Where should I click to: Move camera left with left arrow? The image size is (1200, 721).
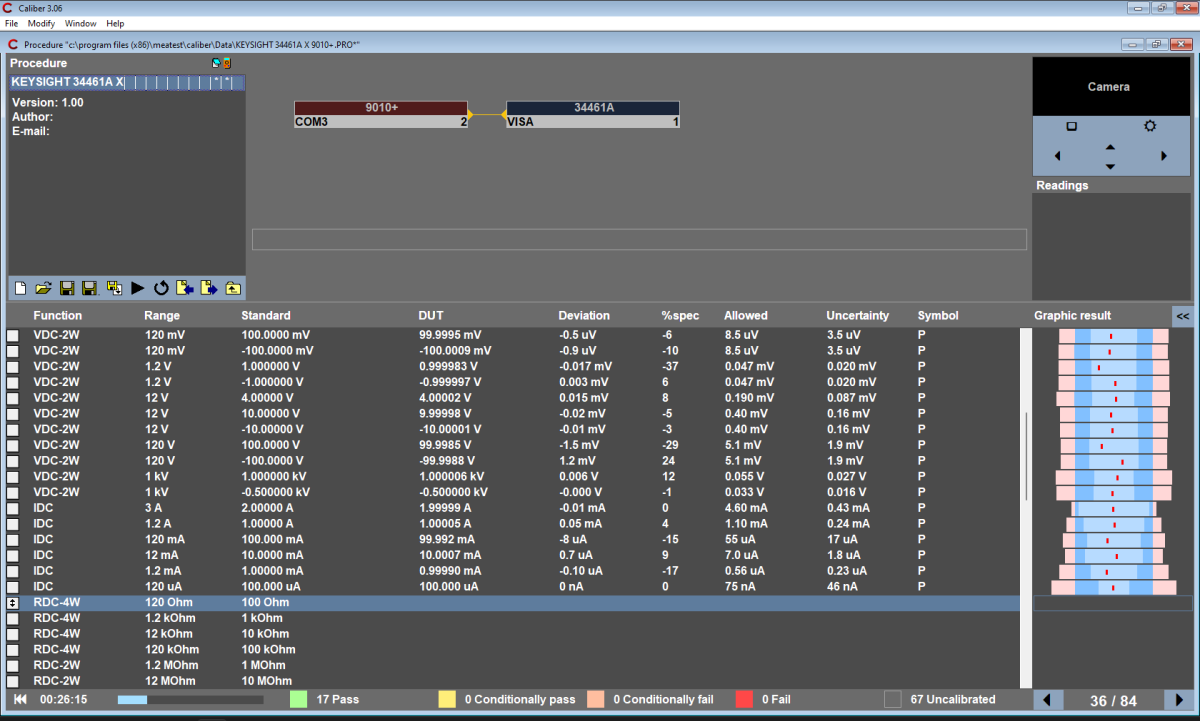pos(1058,156)
